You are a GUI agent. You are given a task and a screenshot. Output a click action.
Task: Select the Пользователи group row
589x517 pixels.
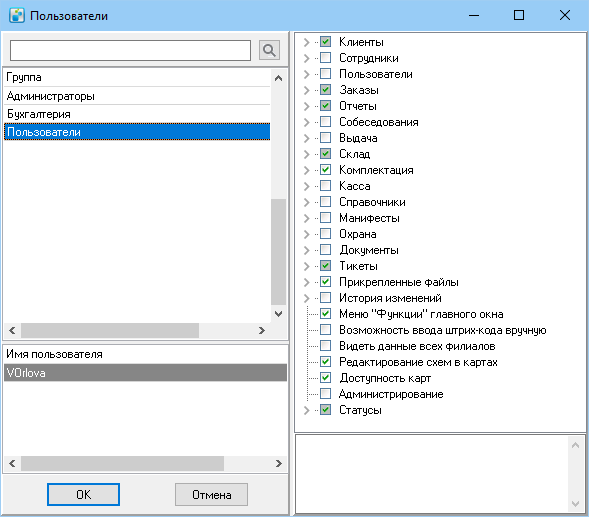point(137,132)
